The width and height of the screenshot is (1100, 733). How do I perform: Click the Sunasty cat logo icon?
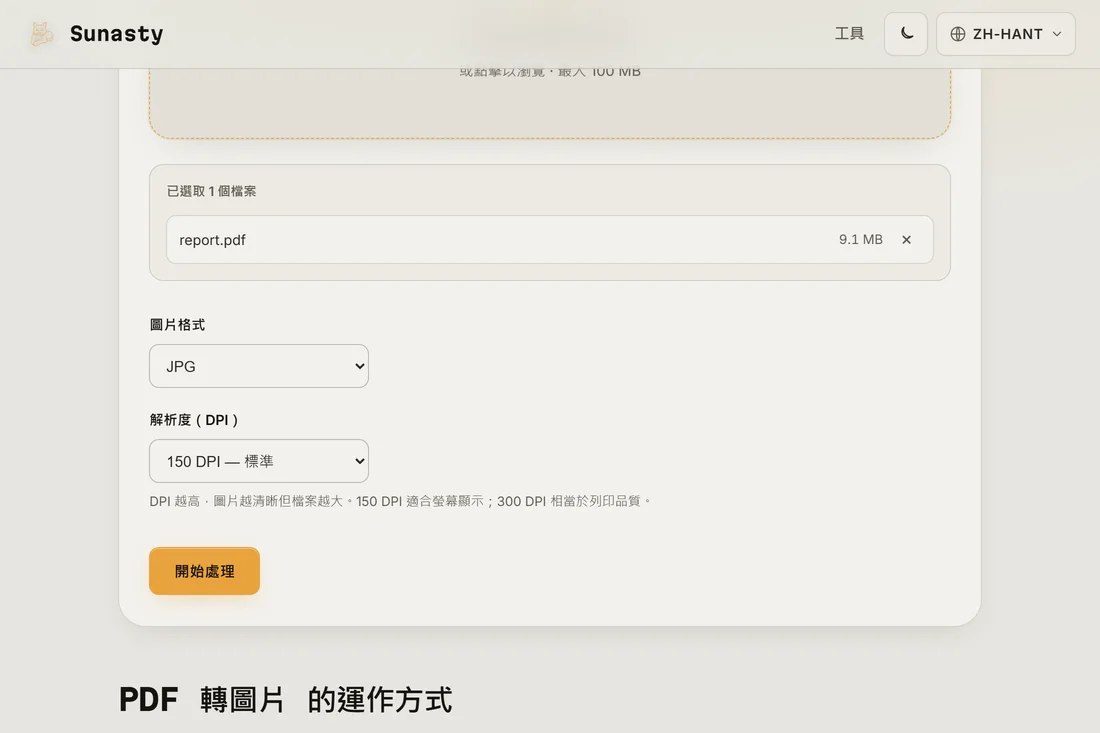coord(41,34)
